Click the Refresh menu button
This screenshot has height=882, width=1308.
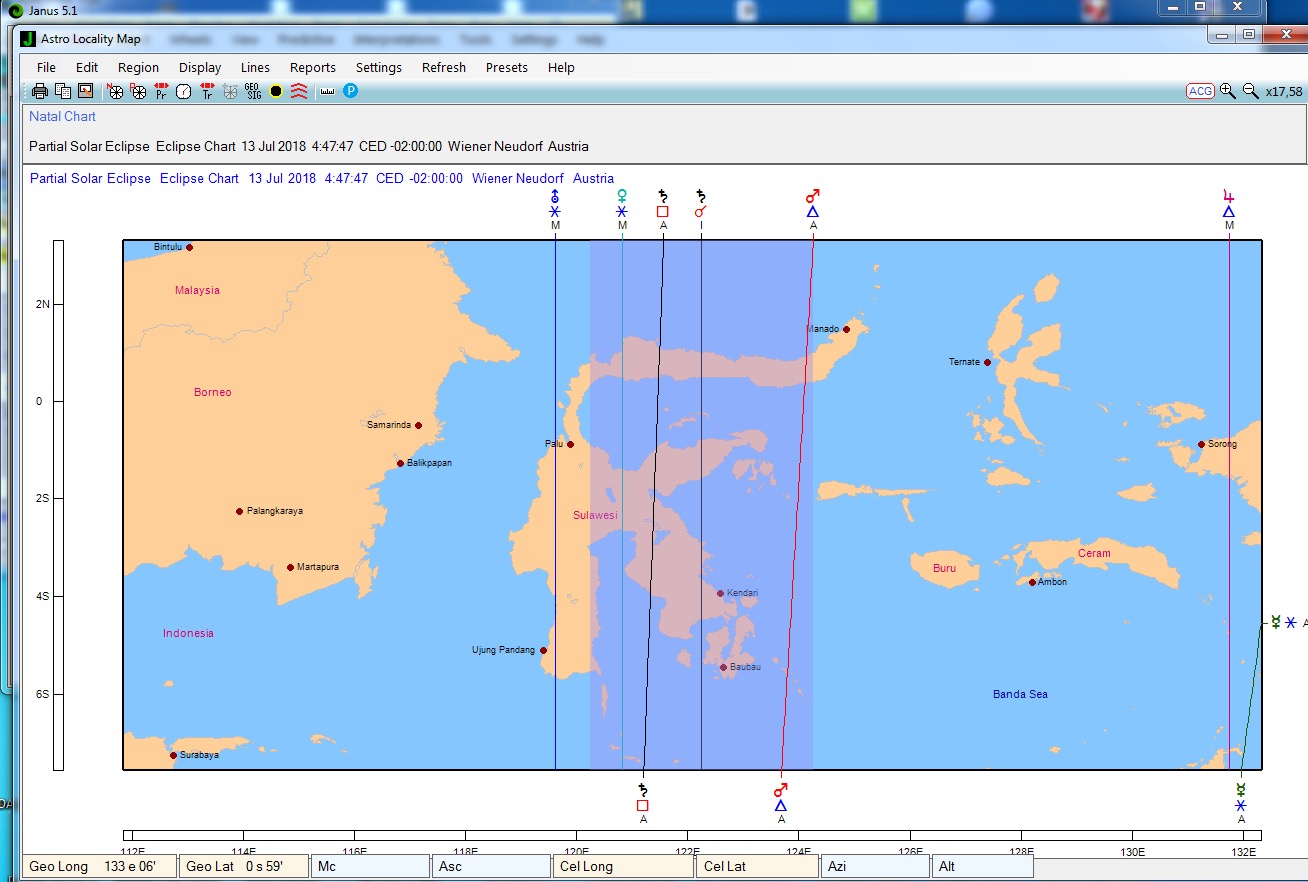coord(443,68)
